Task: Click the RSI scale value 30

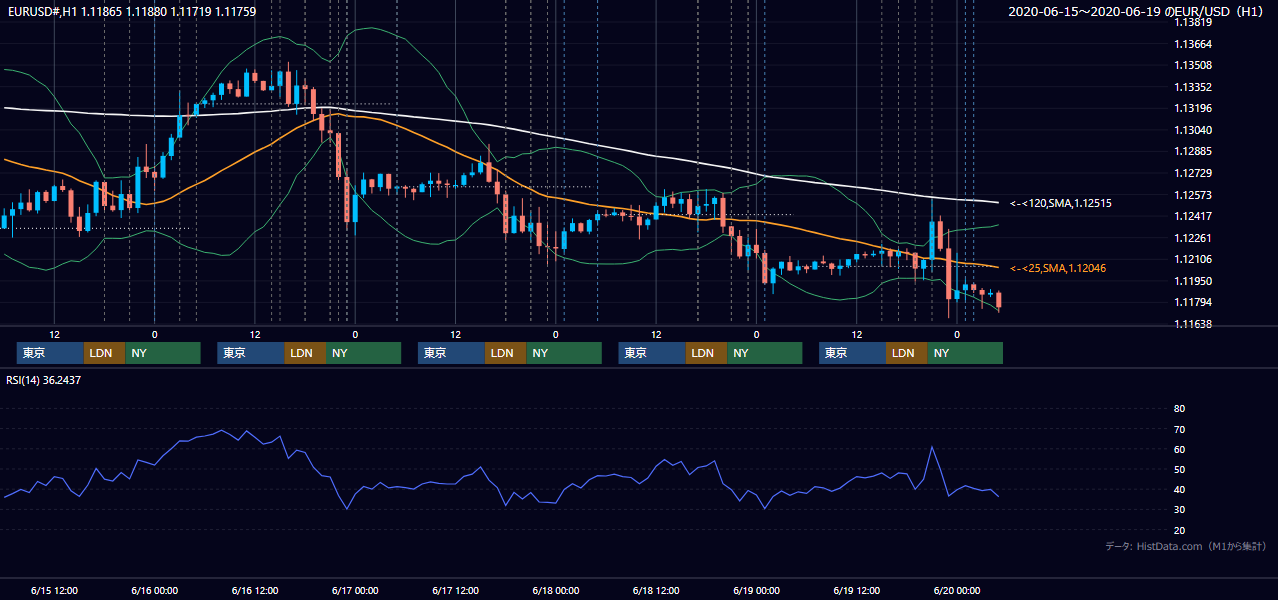Action: pyautogui.click(x=1179, y=510)
